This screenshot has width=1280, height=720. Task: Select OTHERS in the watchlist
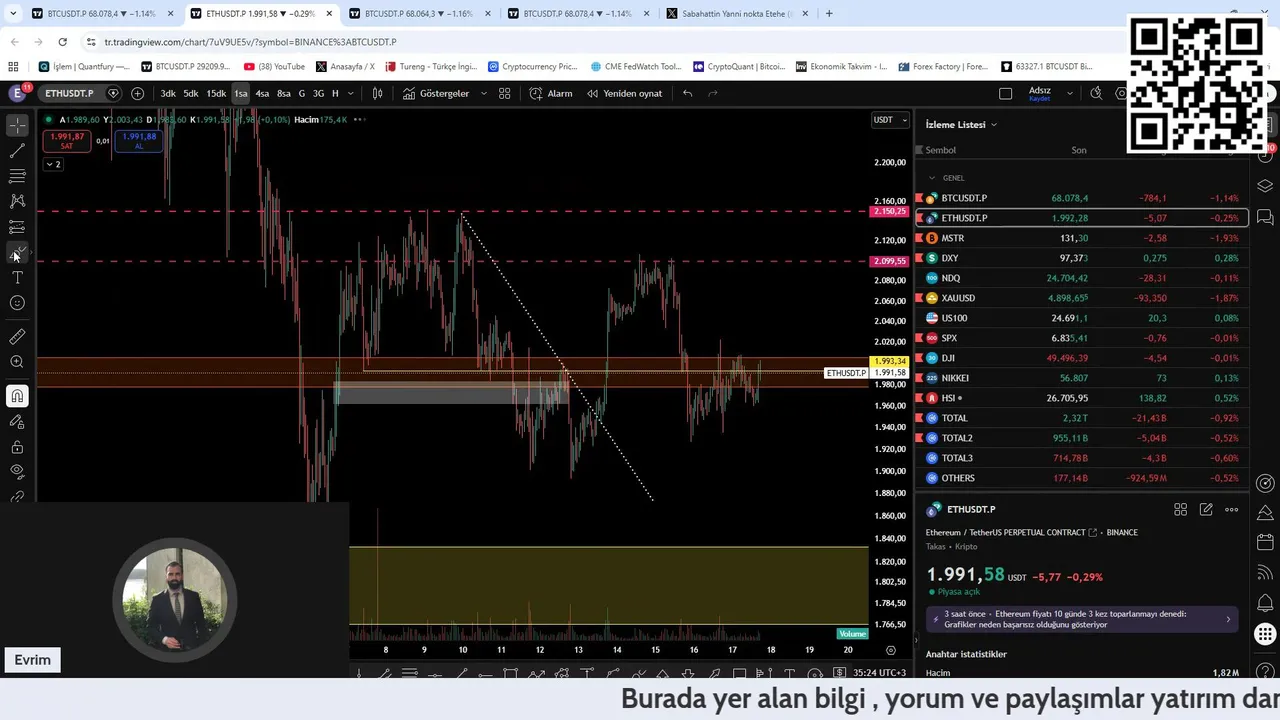[x=1082, y=478]
